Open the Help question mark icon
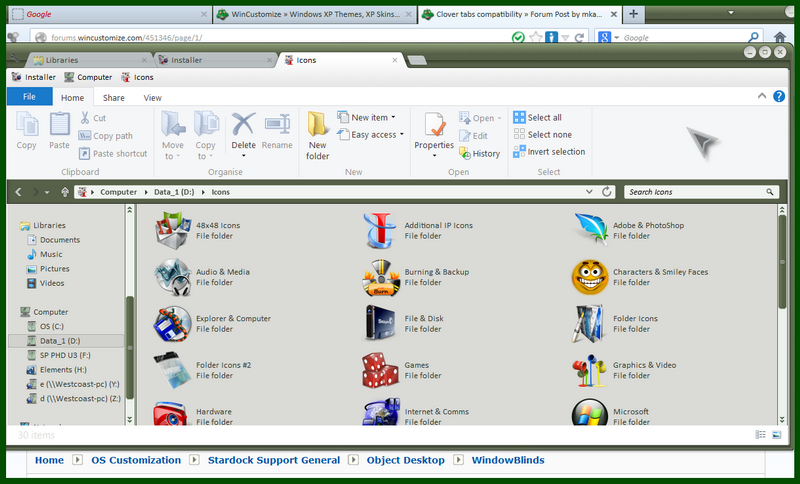 tap(779, 96)
